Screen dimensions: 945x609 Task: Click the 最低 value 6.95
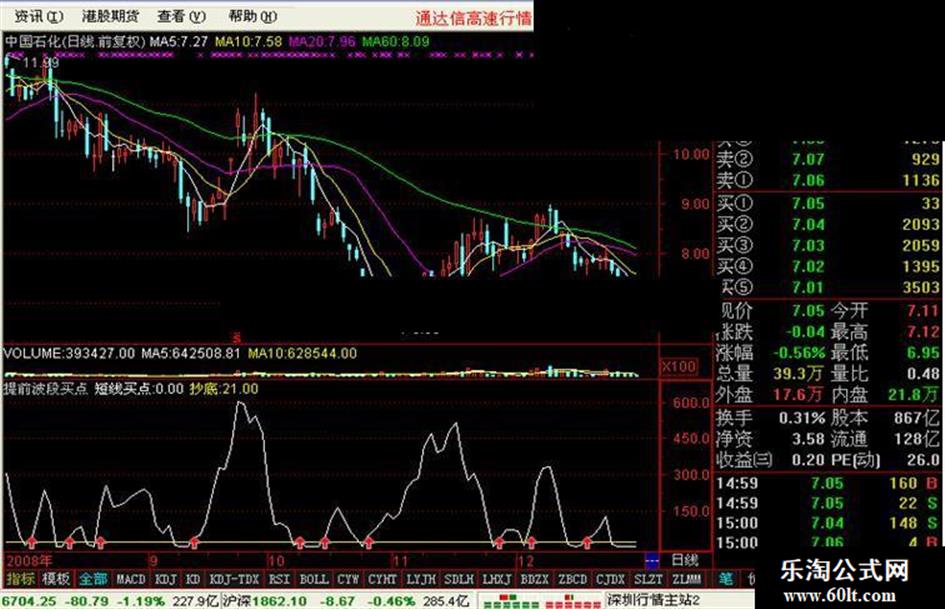coord(923,353)
